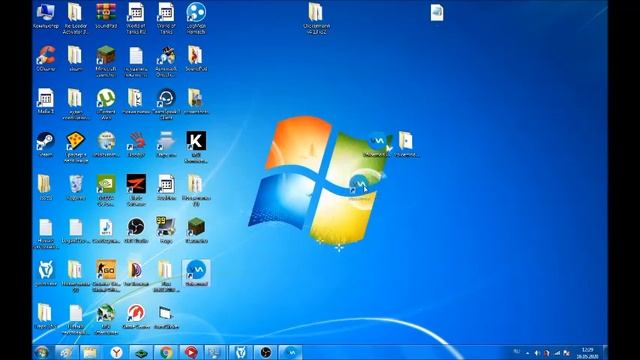Select the NVIDIA GeForce Experience shortcut
This screenshot has height=360, width=640.
point(106,185)
